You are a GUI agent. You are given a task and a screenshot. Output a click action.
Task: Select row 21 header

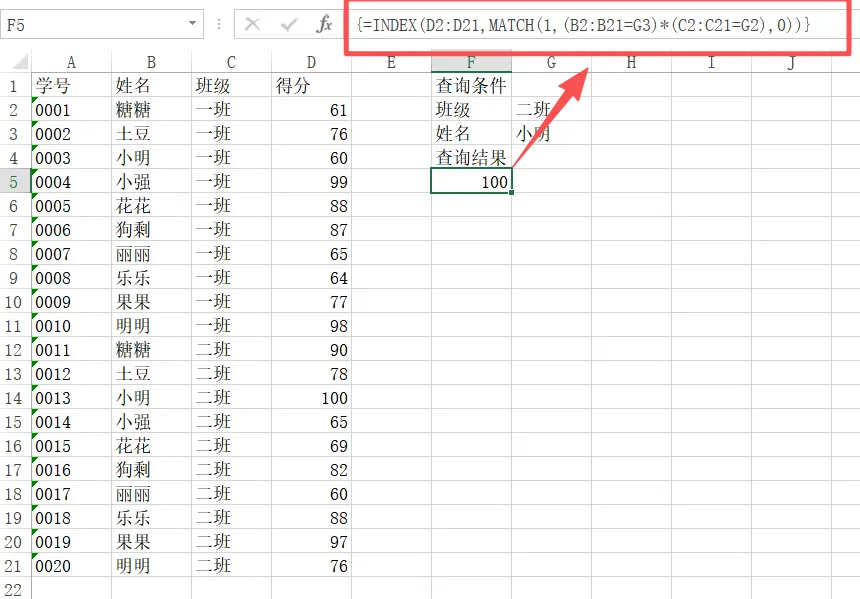click(14, 566)
